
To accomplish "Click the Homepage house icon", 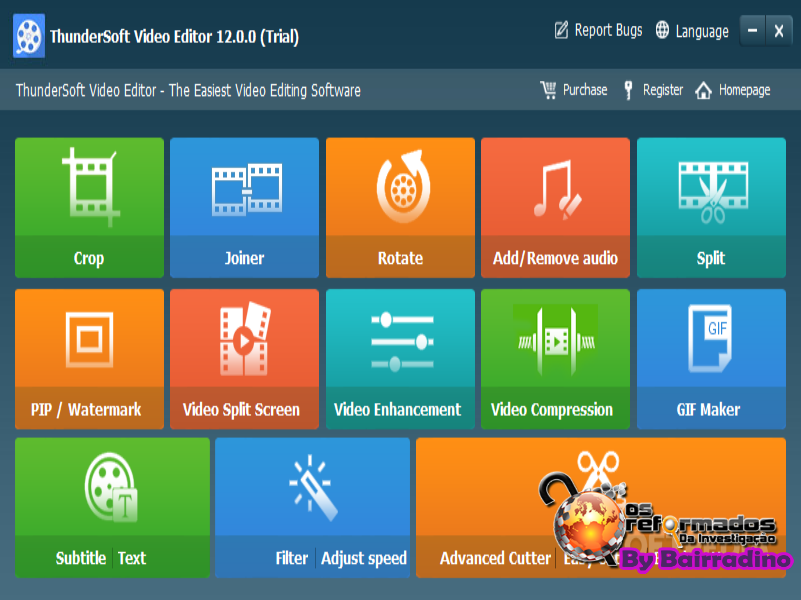I will click(x=703, y=90).
